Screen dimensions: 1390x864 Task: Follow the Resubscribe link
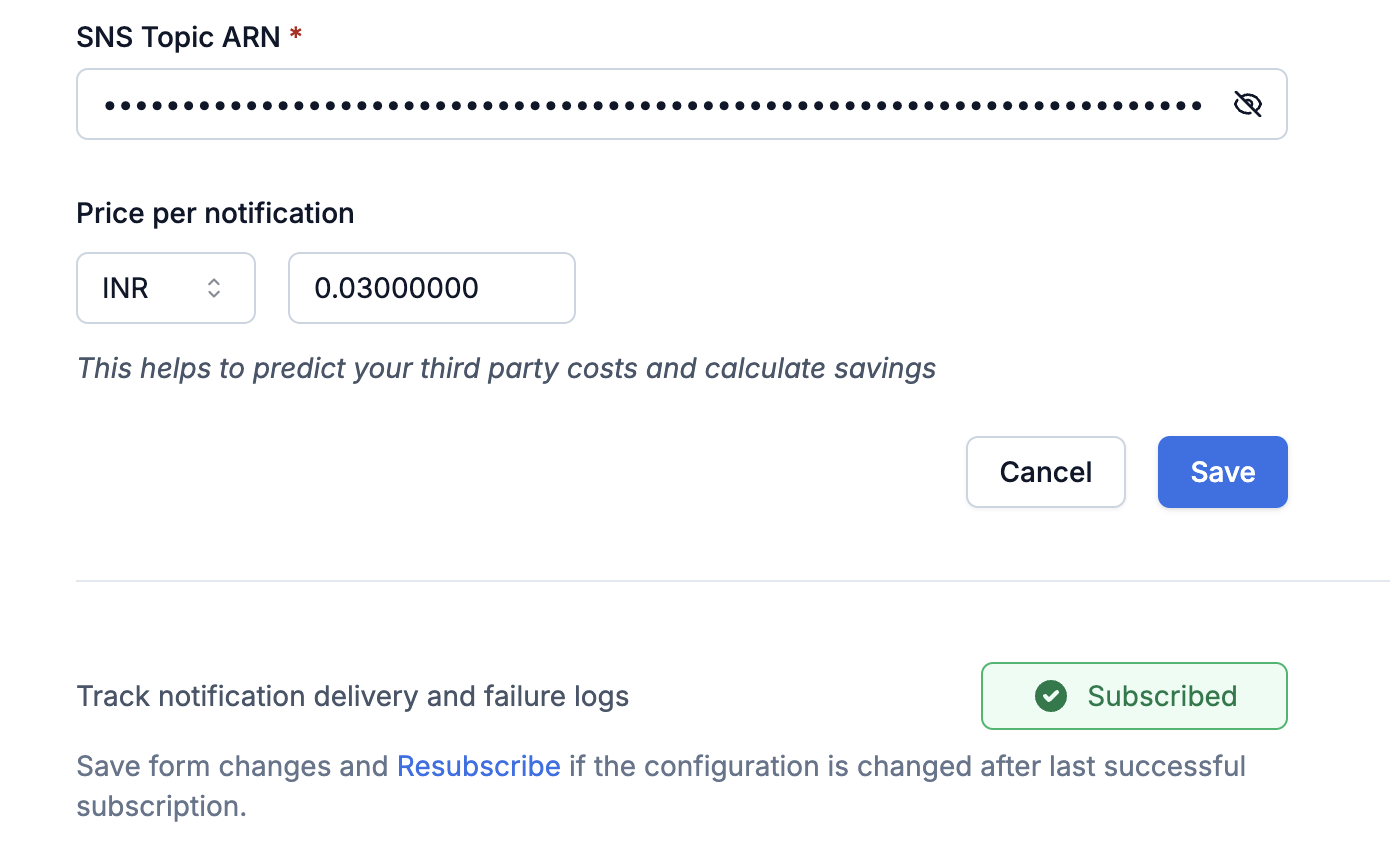tap(479, 766)
